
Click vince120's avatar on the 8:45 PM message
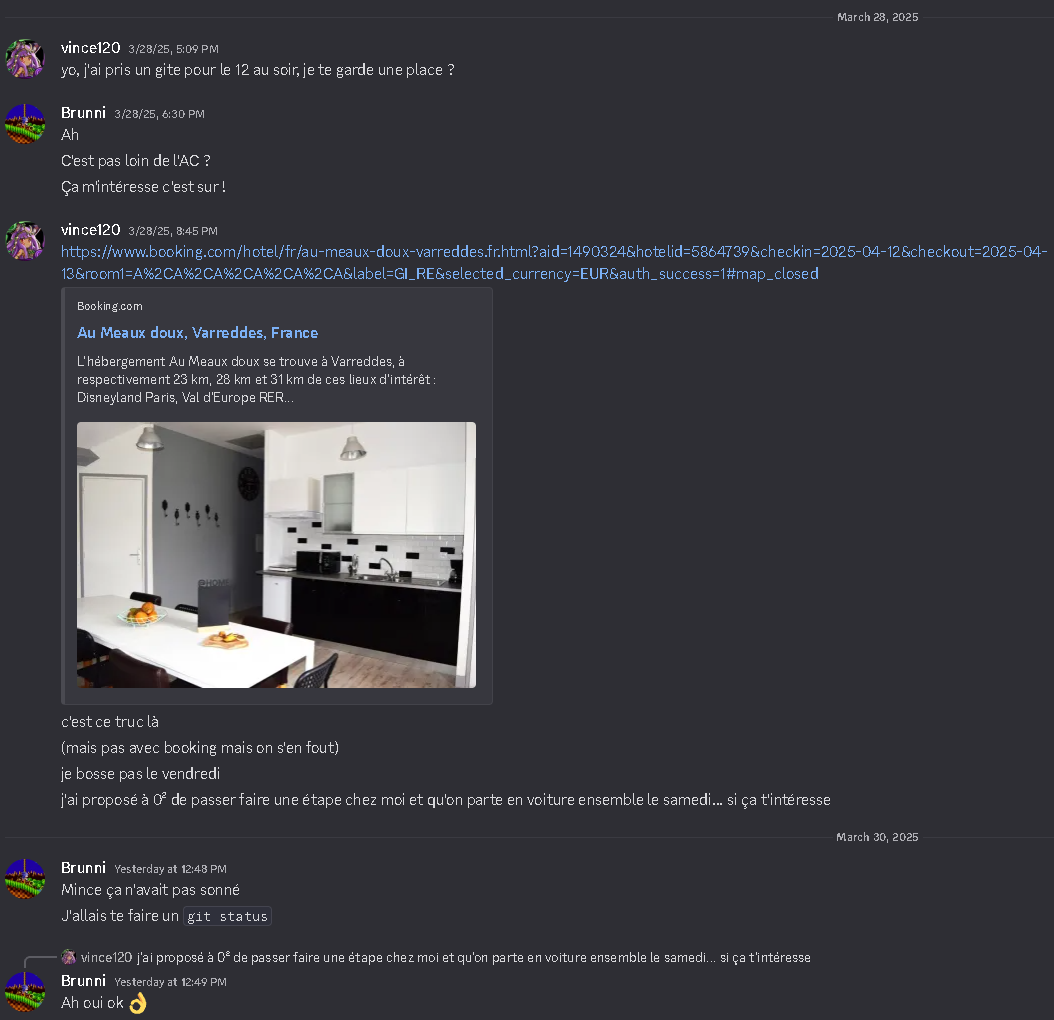(25, 241)
